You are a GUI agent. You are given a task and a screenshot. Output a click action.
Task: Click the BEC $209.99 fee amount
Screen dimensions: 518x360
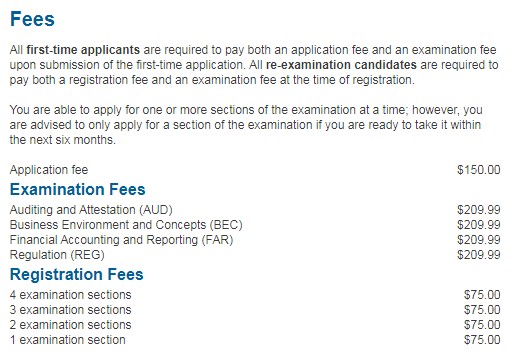[479, 225]
